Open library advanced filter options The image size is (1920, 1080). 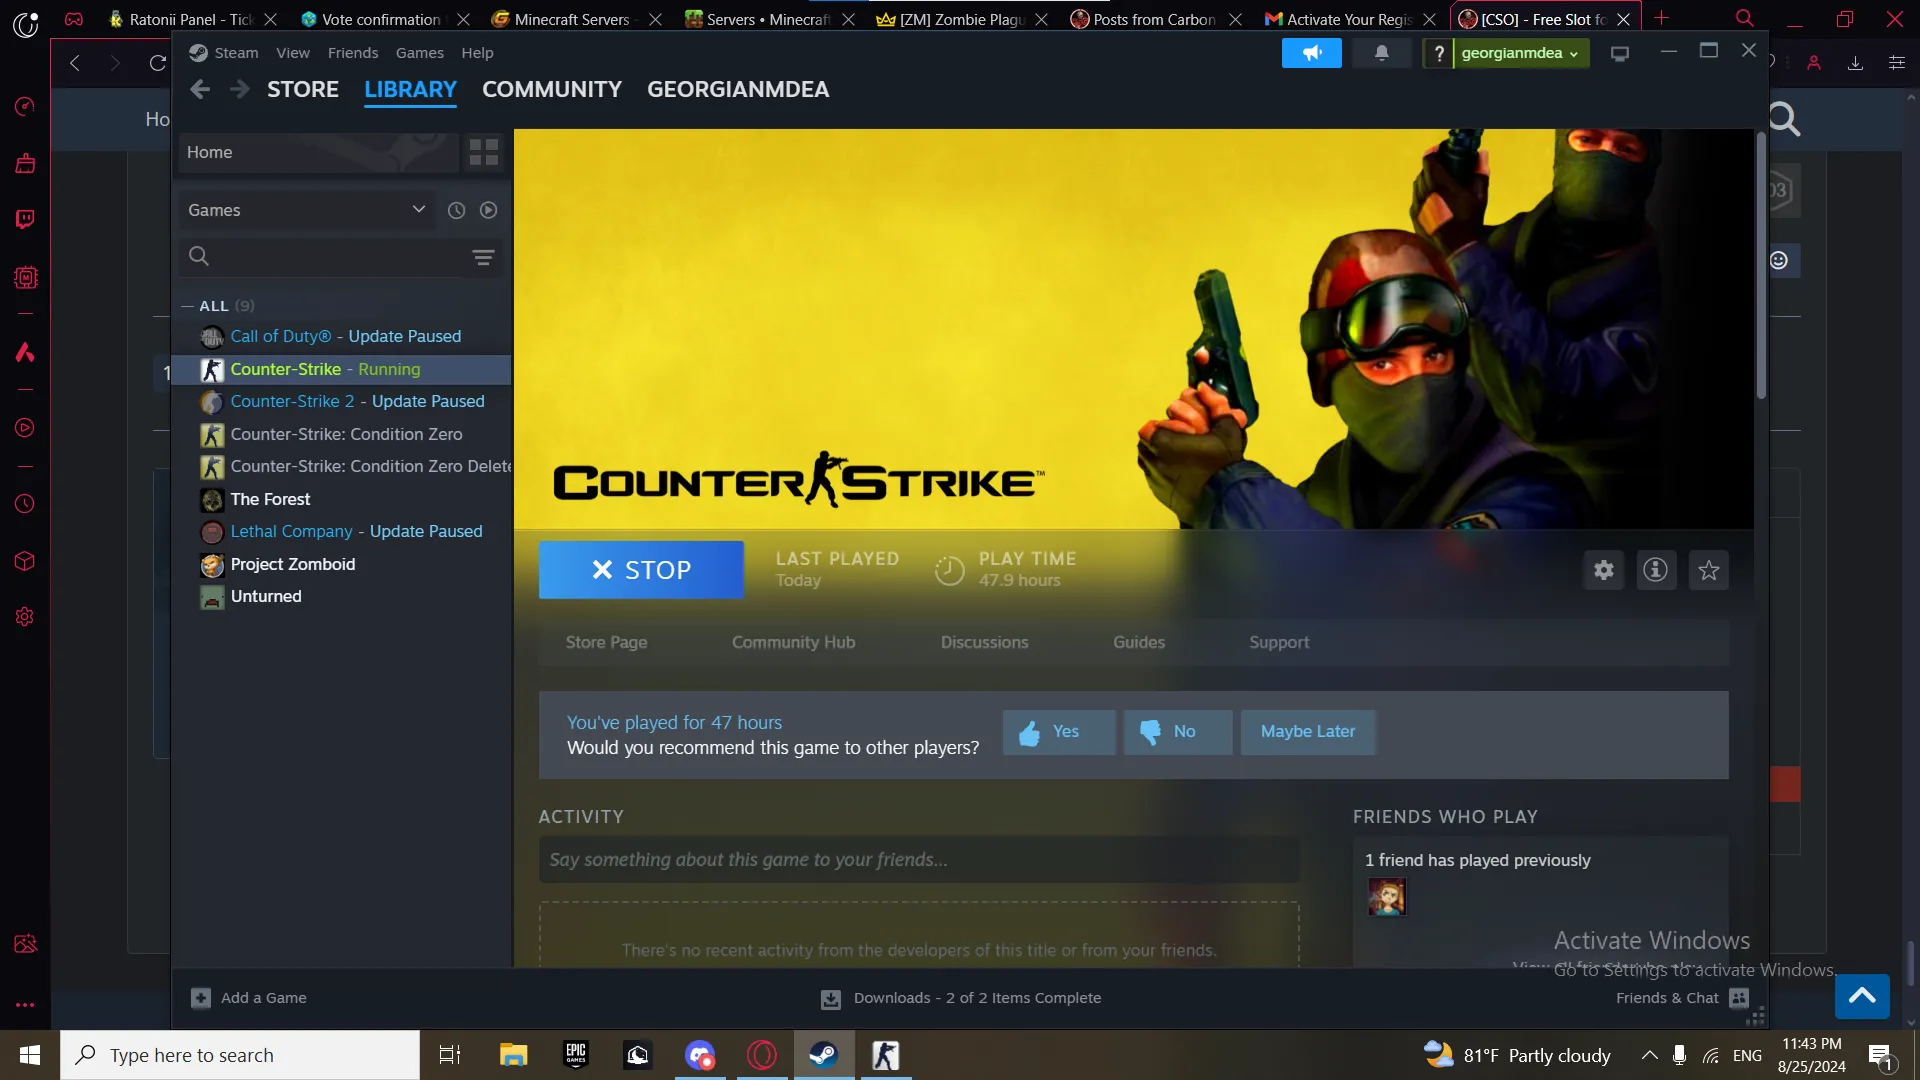(483, 257)
